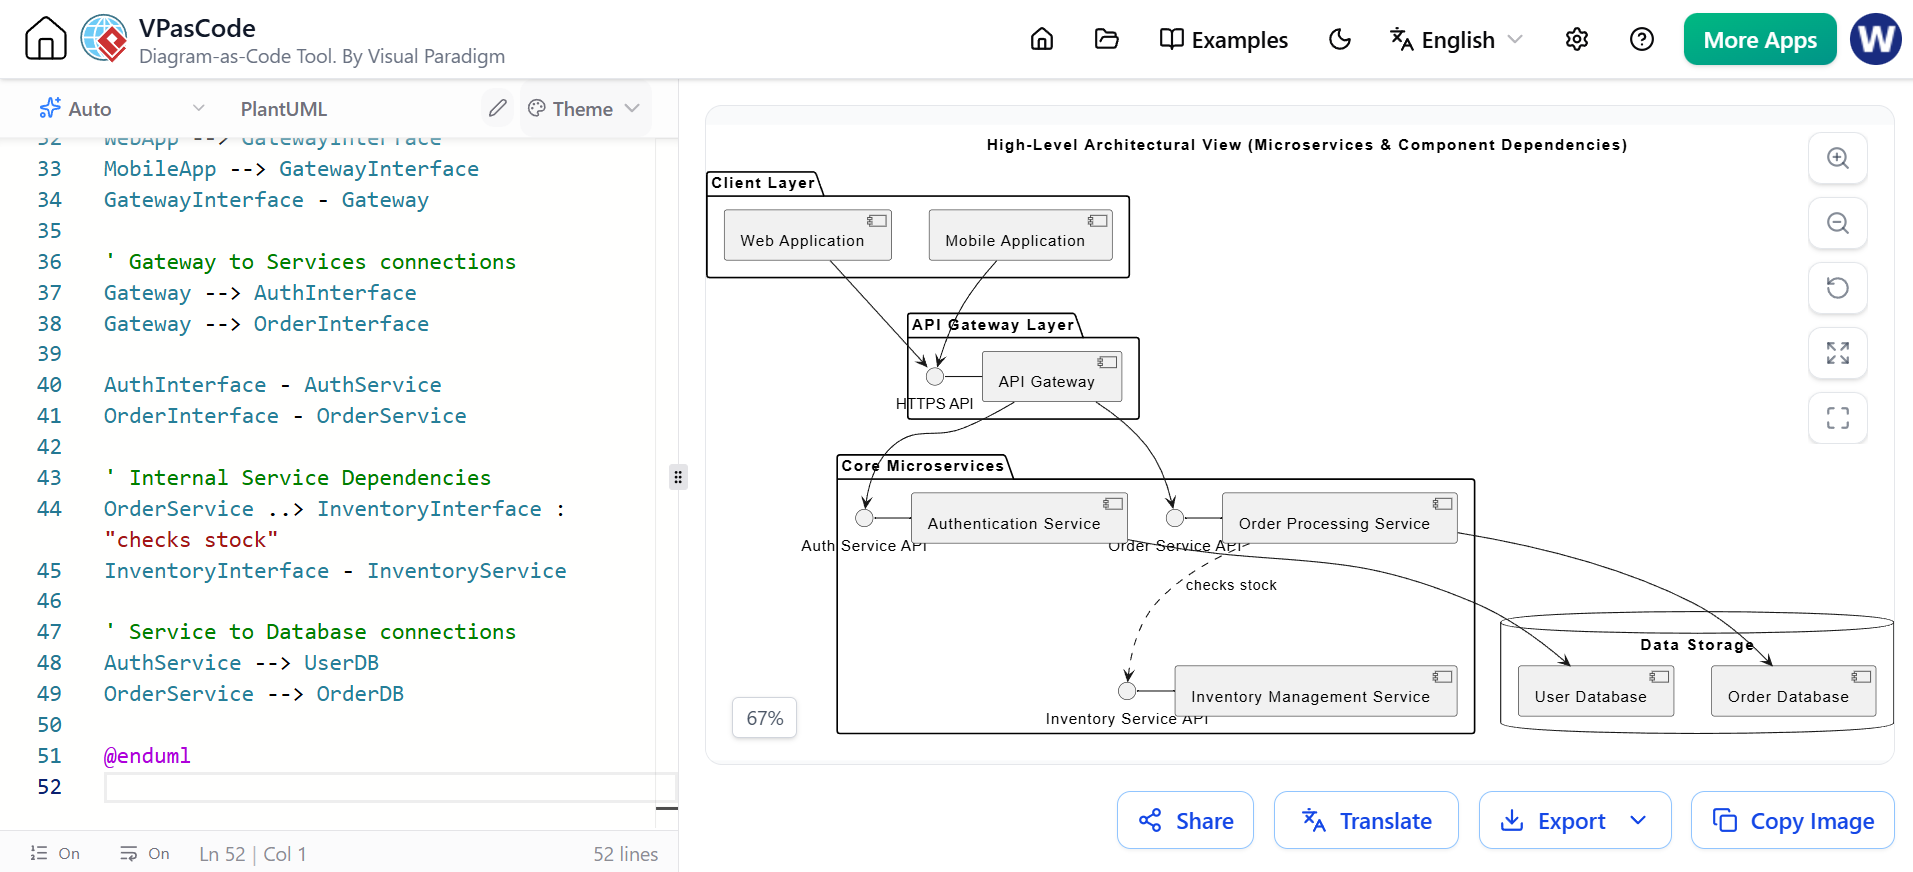Open the Examples menu
The height and width of the screenshot is (872, 1913).
pos(1223,40)
